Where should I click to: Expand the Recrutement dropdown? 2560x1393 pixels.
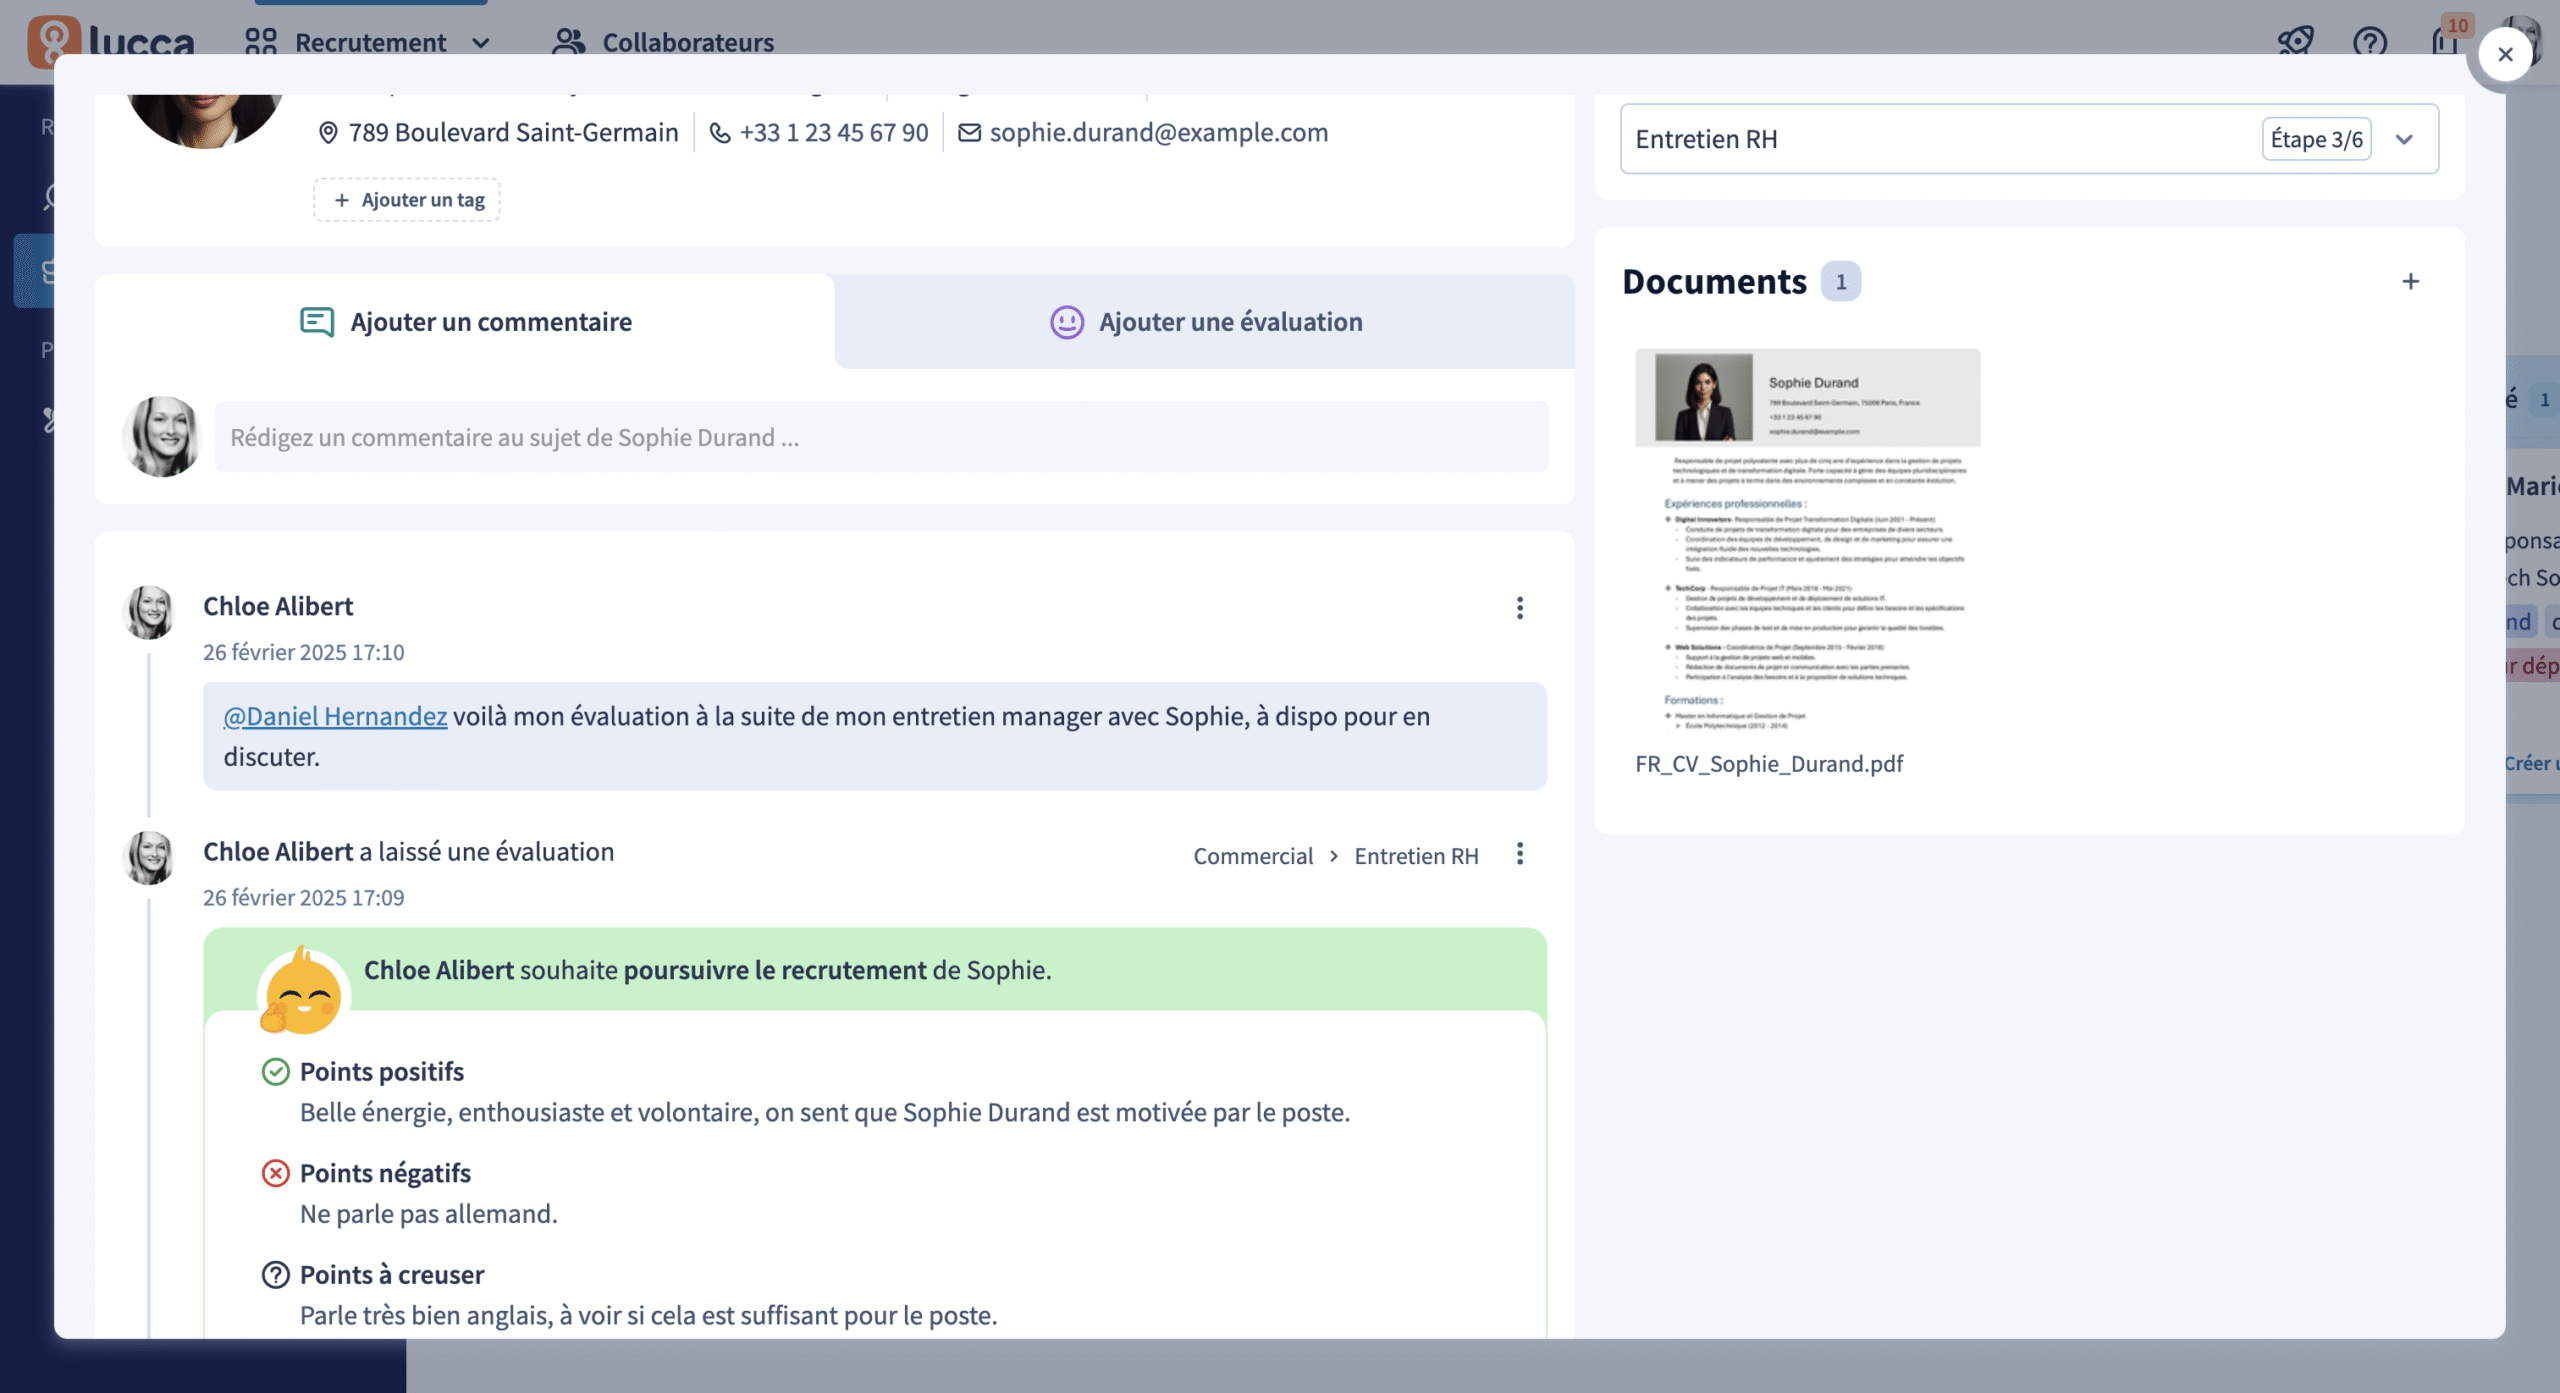481,43
